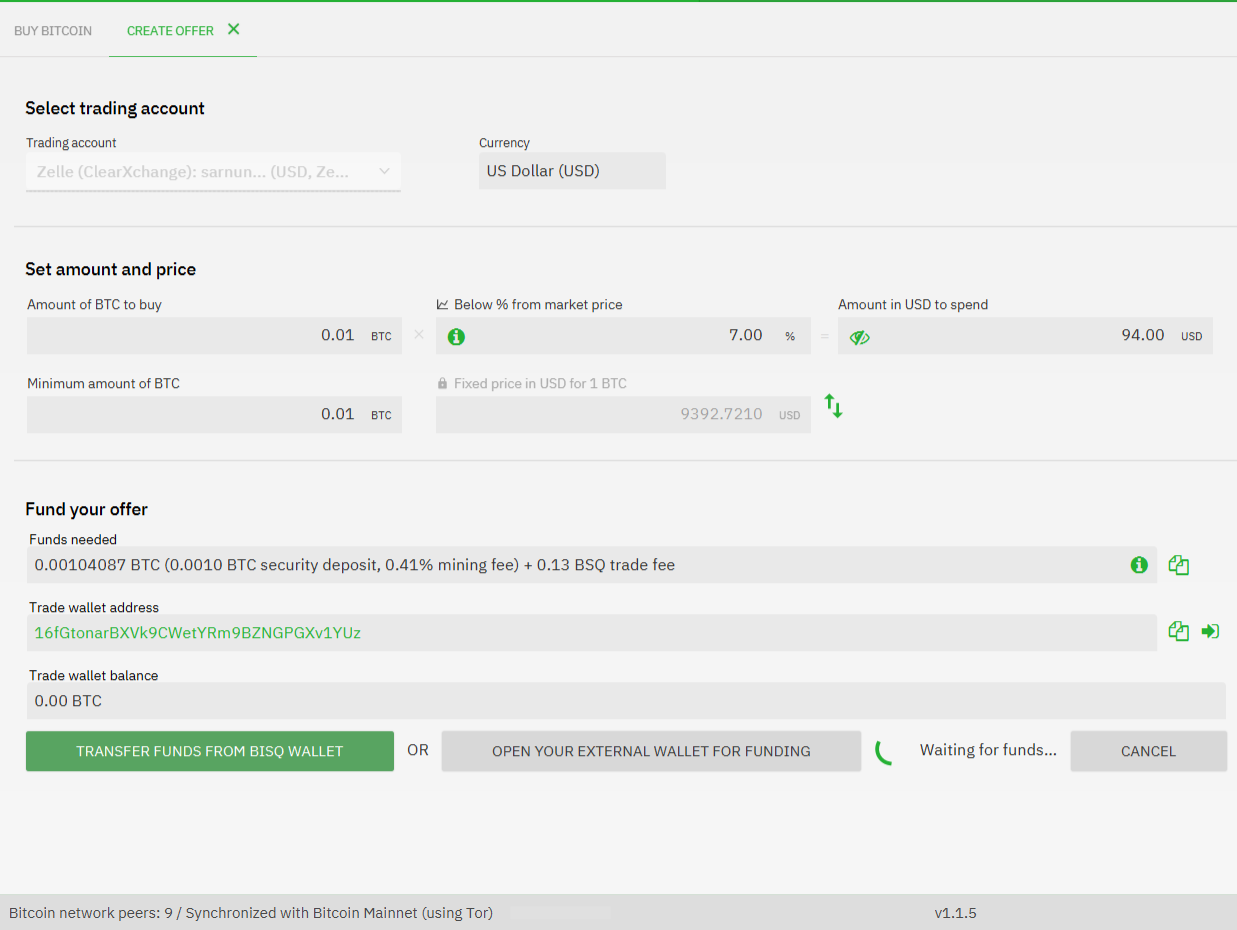Select the Create Offer tab
Image resolution: width=1237 pixels, height=930 pixels.
pyautogui.click(x=170, y=31)
